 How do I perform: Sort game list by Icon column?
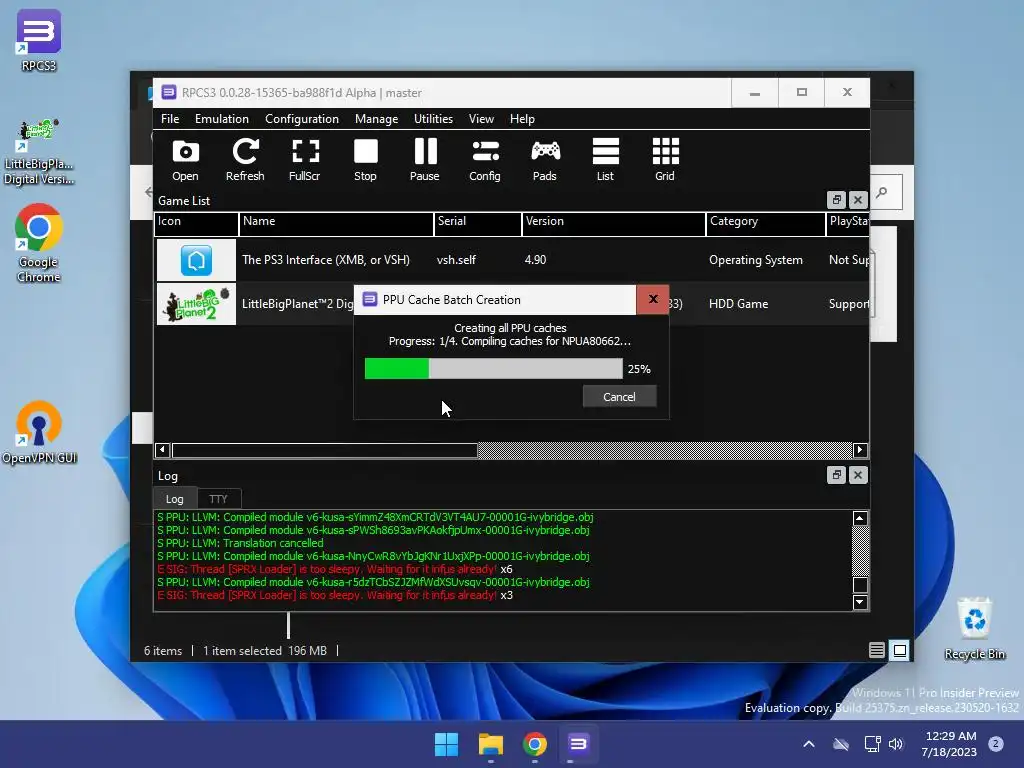[197, 222]
